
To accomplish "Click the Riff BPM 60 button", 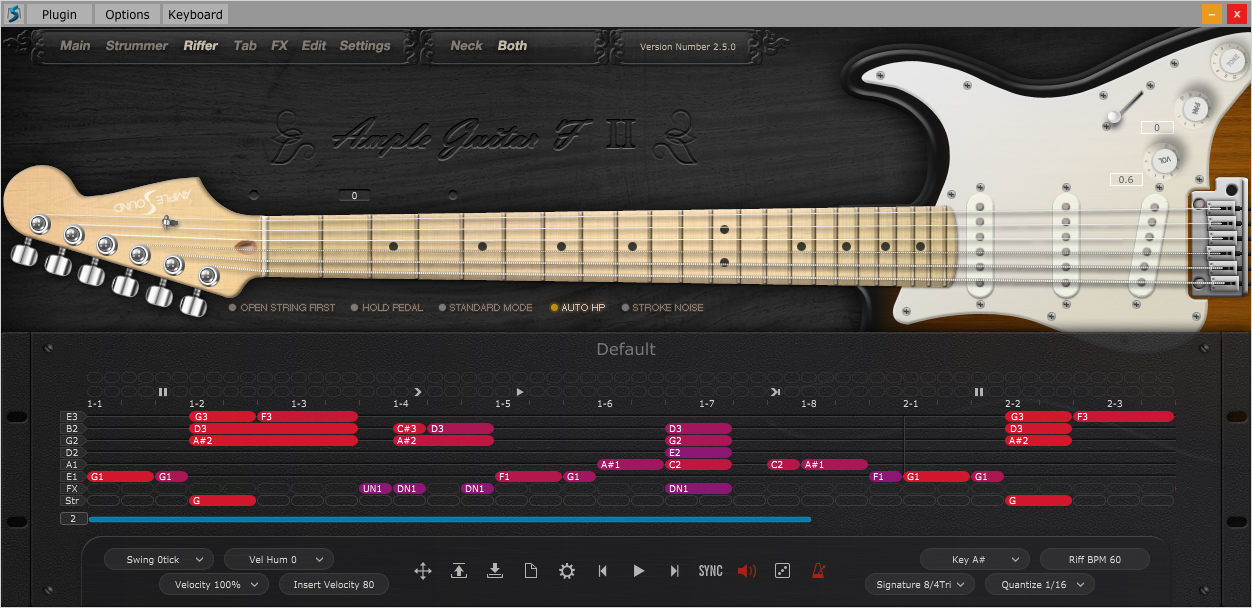I will [1095, 560].
